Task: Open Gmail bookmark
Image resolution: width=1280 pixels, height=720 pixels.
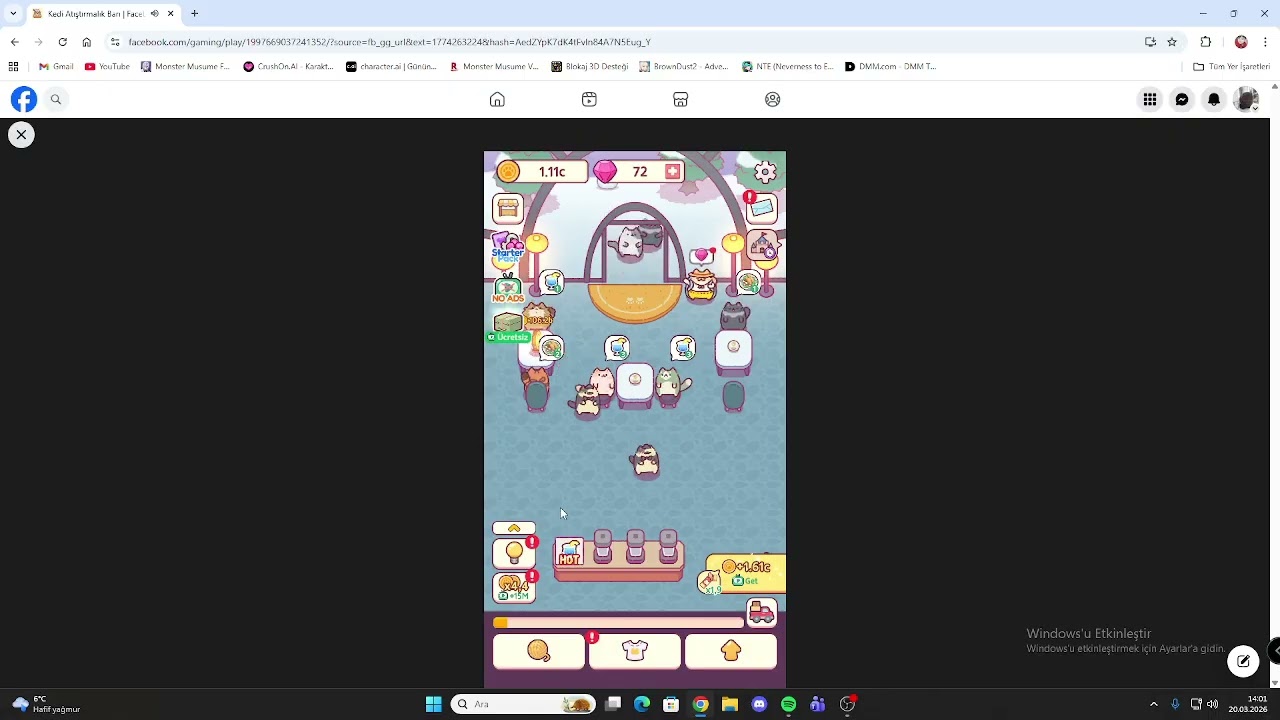Action: pos(56,67)
